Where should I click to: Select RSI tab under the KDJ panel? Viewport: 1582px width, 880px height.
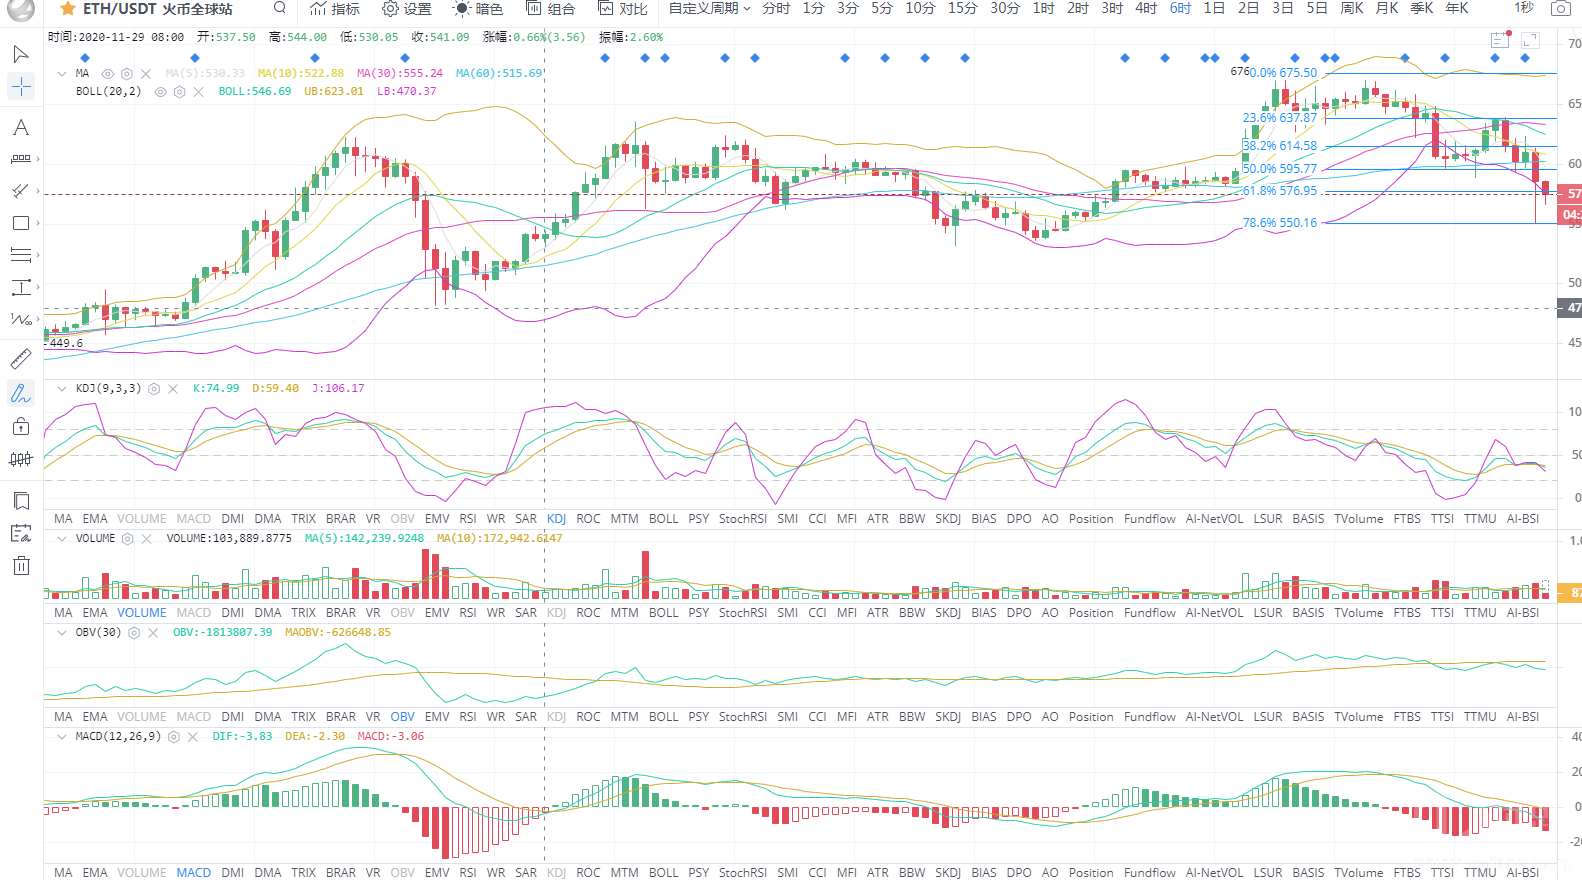467,519
